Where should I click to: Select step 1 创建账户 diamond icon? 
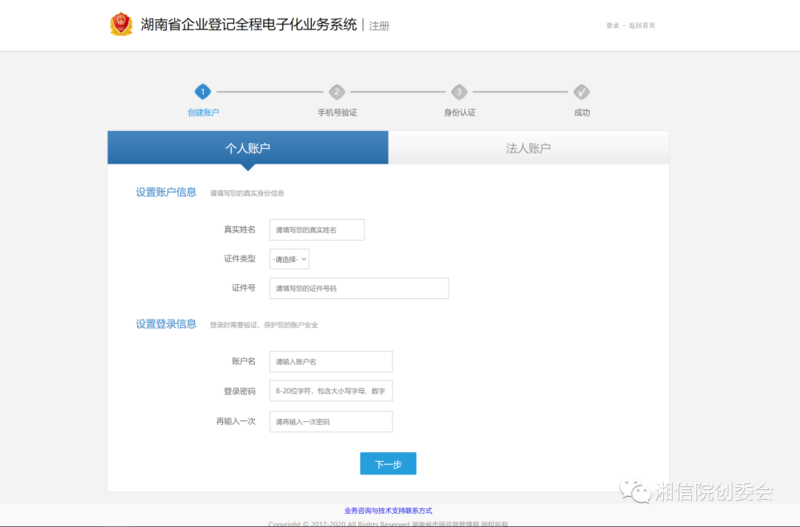pyautogui.click(x=203, y=92)
